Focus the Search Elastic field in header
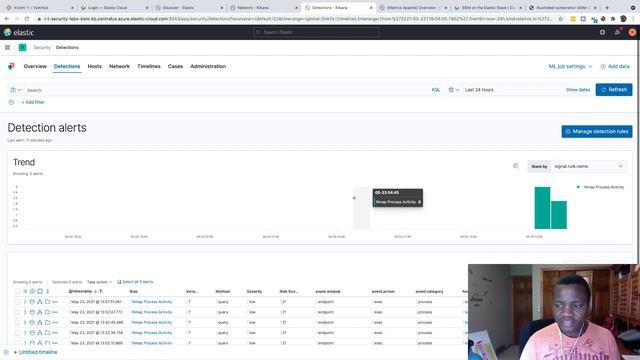 pyautogui.click(x=316, y=32)
